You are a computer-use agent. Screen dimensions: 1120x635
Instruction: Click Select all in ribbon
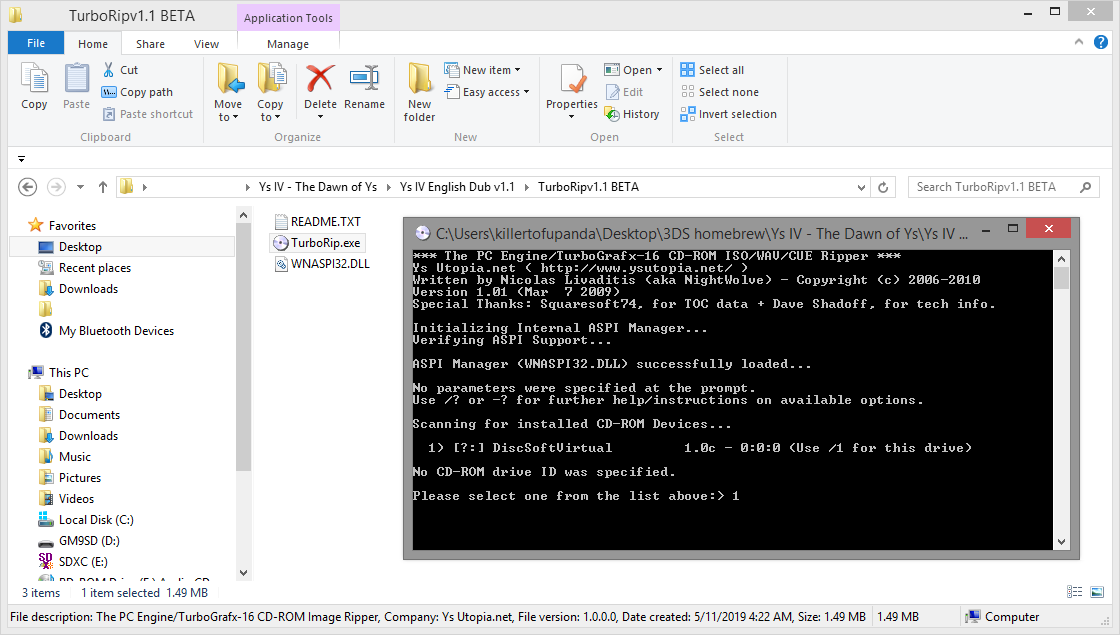point(712,70)
